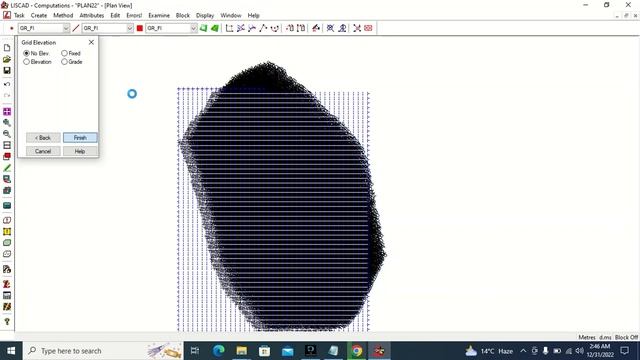Click the rectangle corner tool icon in top toolbar

click(229, 28)
